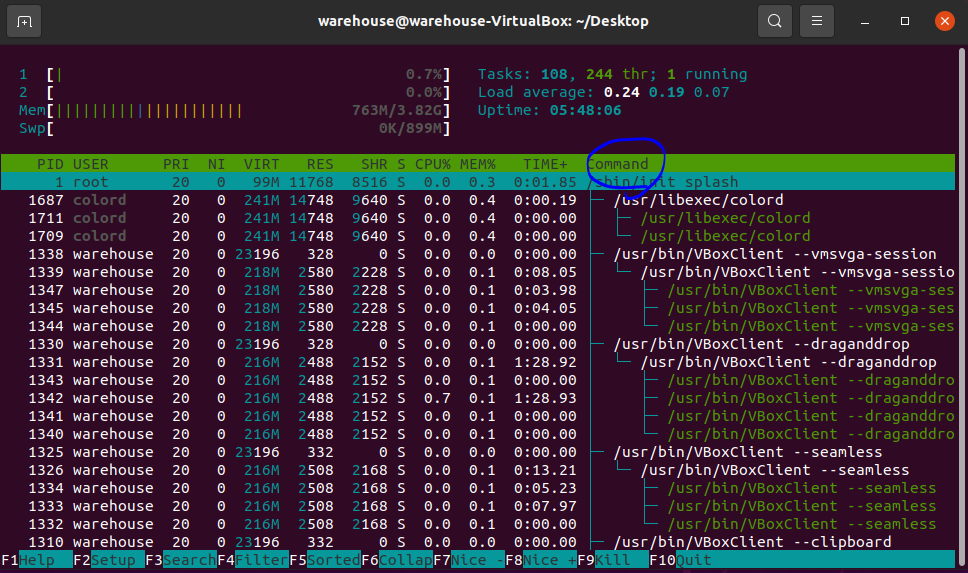Viewport: 968px width, 573px height.
Task: Select process row PID 1343
Action: point(478,380)
